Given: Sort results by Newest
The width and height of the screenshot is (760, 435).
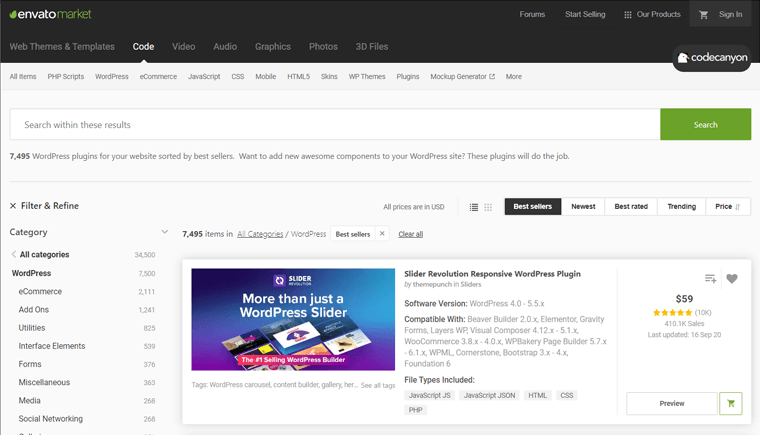Looking at the screenshot, I should tap(583, 207).
